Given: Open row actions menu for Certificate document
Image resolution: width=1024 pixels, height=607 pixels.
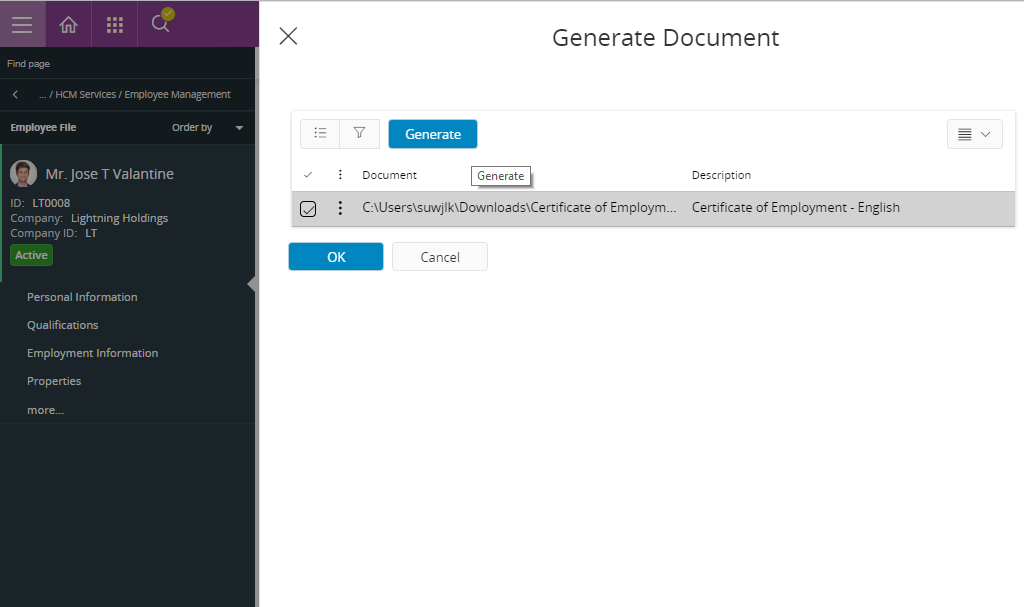Looking at the screenshot, I should (x=340, y=208).
